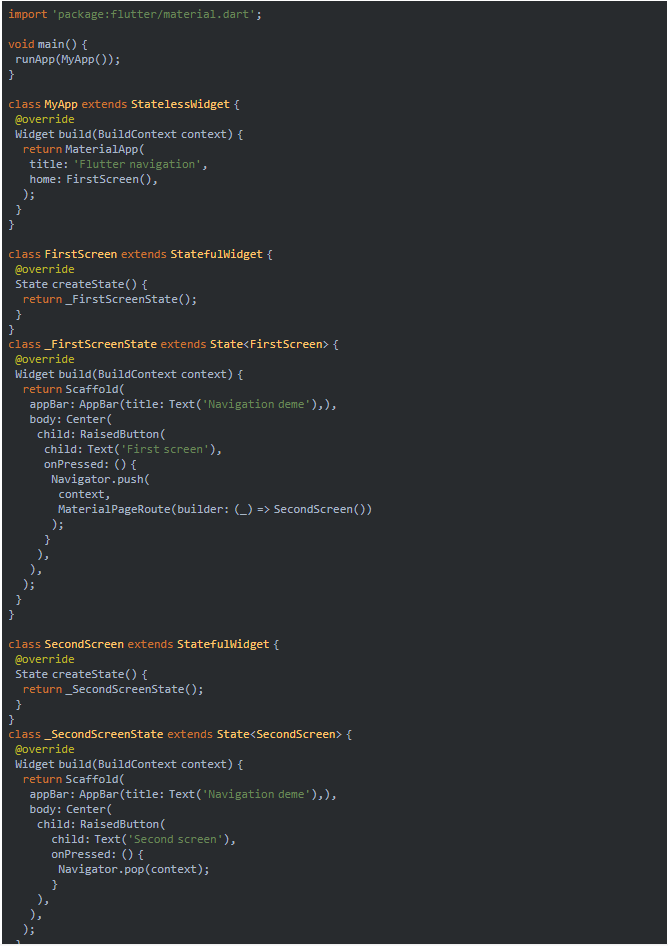Viewport: 668px width, 946px height.
Task: Click the standalone 'context,' line
Action: [84, 494]
